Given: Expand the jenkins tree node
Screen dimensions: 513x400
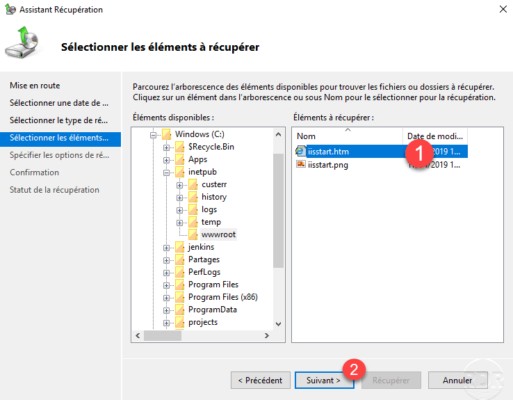Looking at the screenshot, I should (166, 248).
